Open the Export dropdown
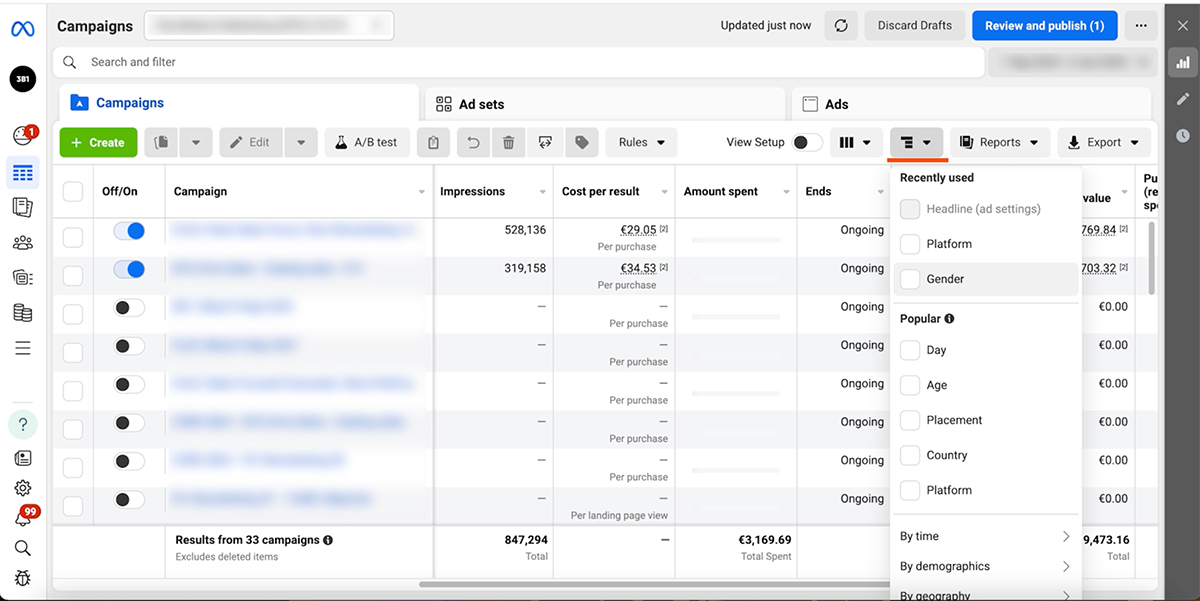Image resolution: width=1200 pixels, height=601 pixels. (x=1103, y=142)
